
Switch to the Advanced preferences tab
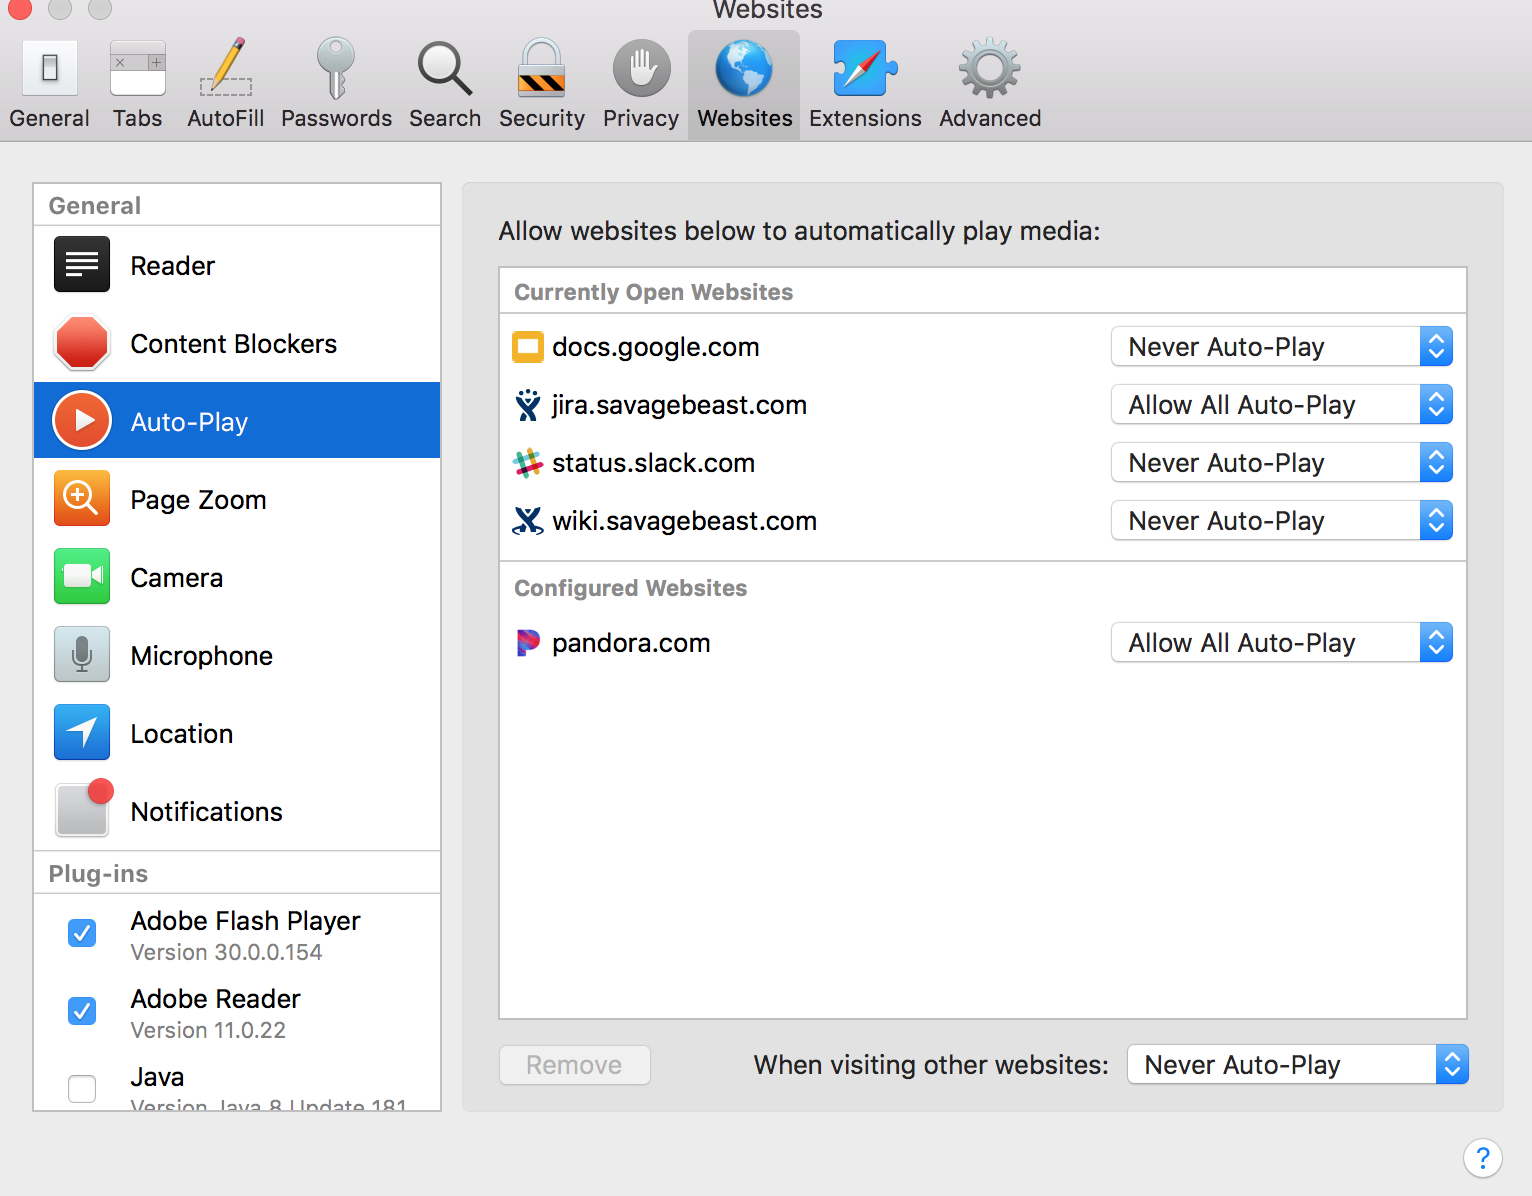click(x=990, y=85)
